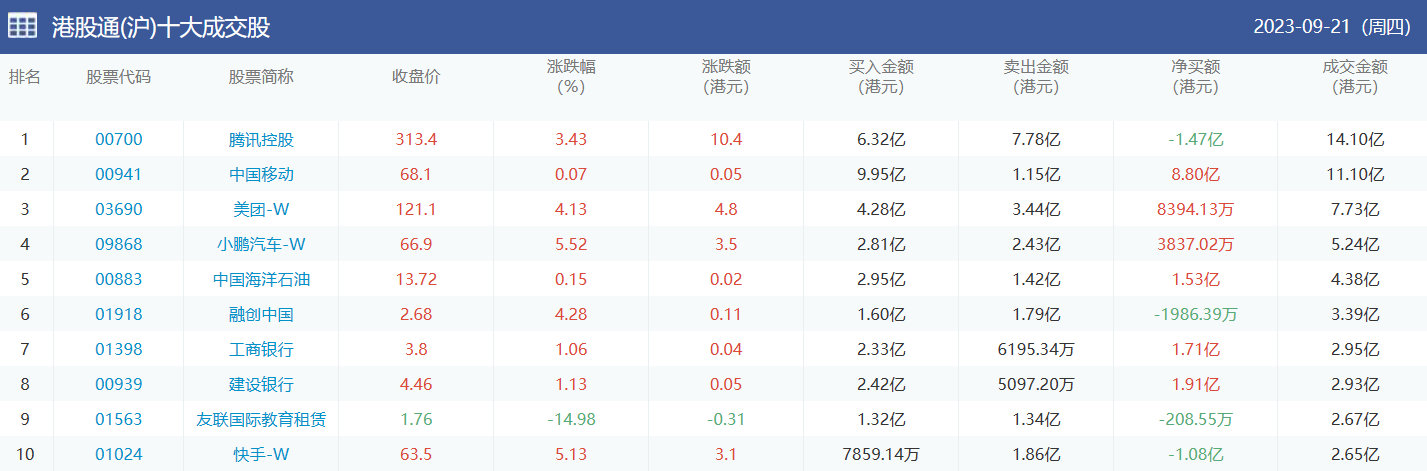This screenshot has width=1427, height=471.
Task: Open the 建设银行 stock page
Action: click(261, 385)
